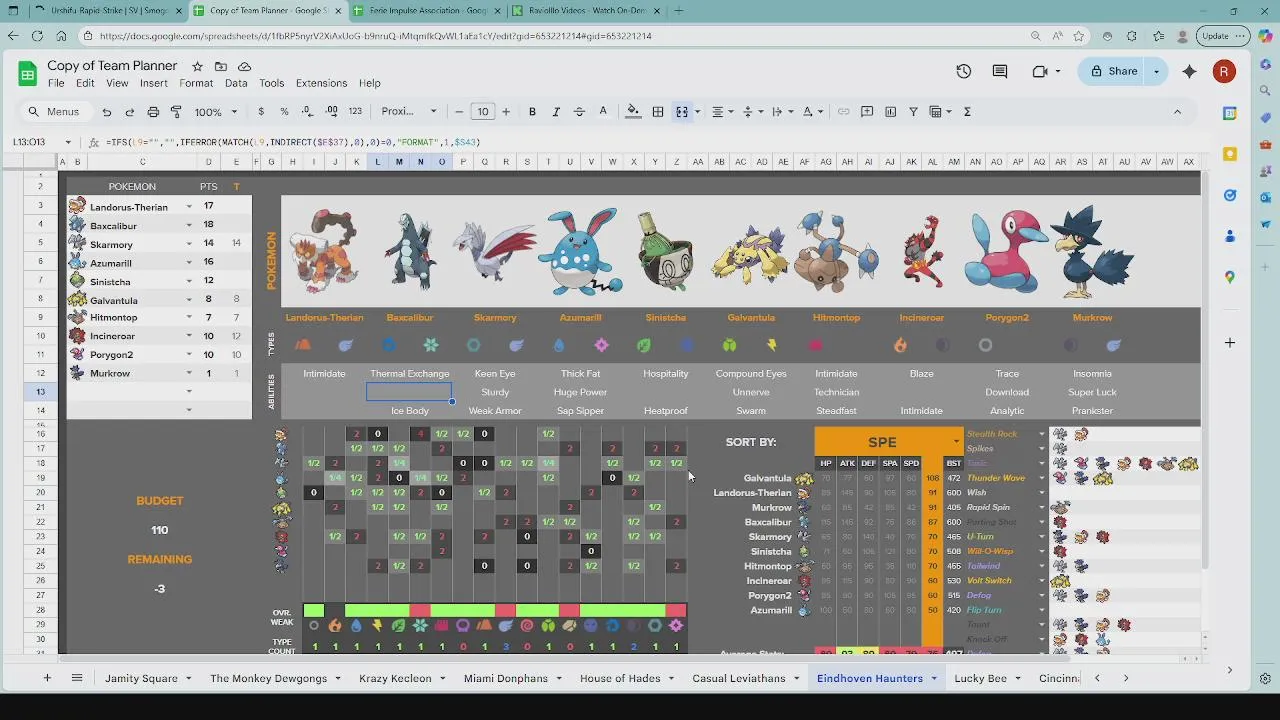Image resolution: width=1280 pixels, height=720 pixels.
Task: Open the Landorus-Therian row dropdown arrow
Action: coord(189,207)
